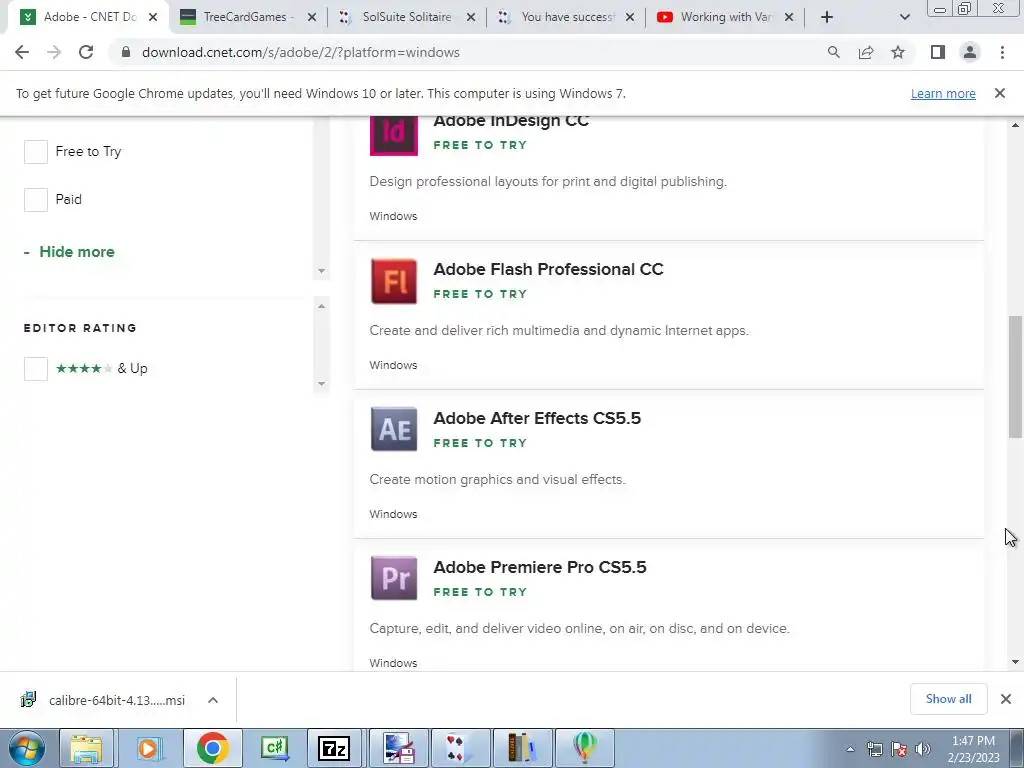Open 7-Zip from the taskbar
This screenshot has width=1024, height=768.
[x=334, y=748]
